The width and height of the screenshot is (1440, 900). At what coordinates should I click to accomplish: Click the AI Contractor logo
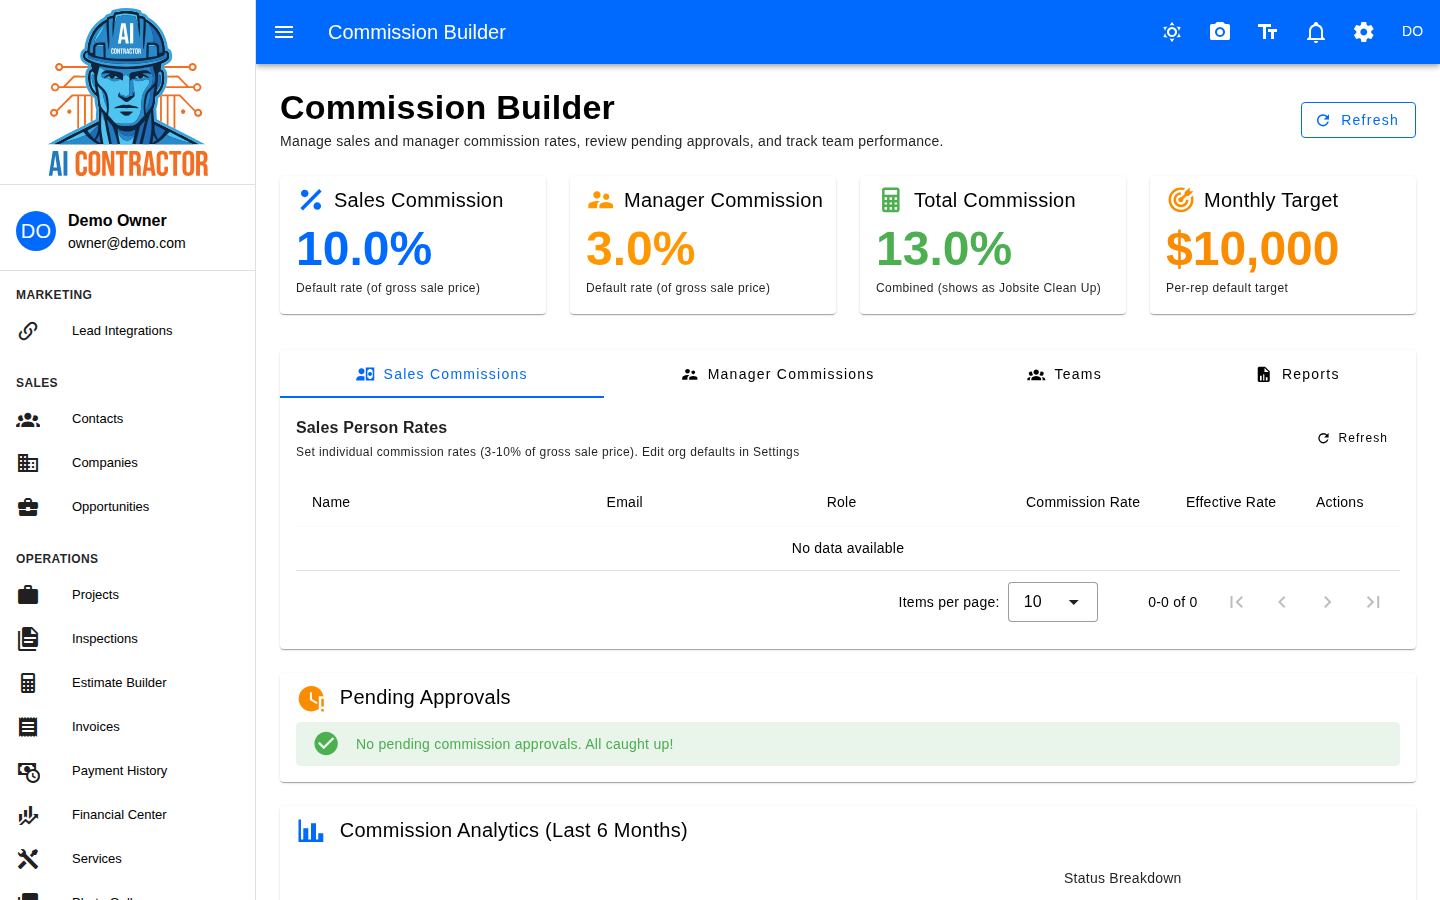[128, 92]
